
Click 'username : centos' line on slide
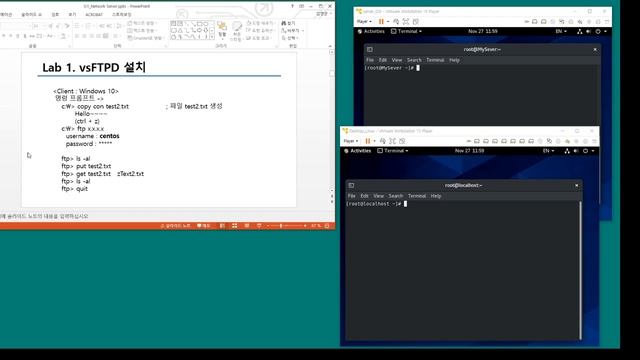tap(93, 136)
